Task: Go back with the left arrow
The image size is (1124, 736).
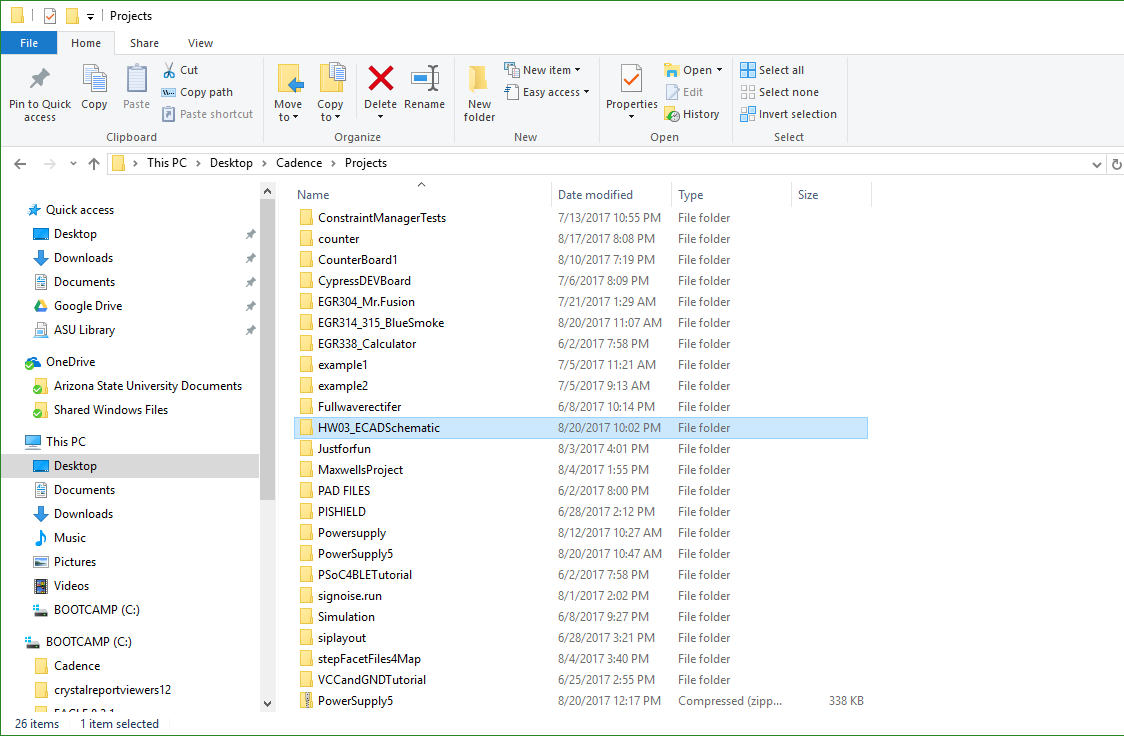Action: coord(20,164)
